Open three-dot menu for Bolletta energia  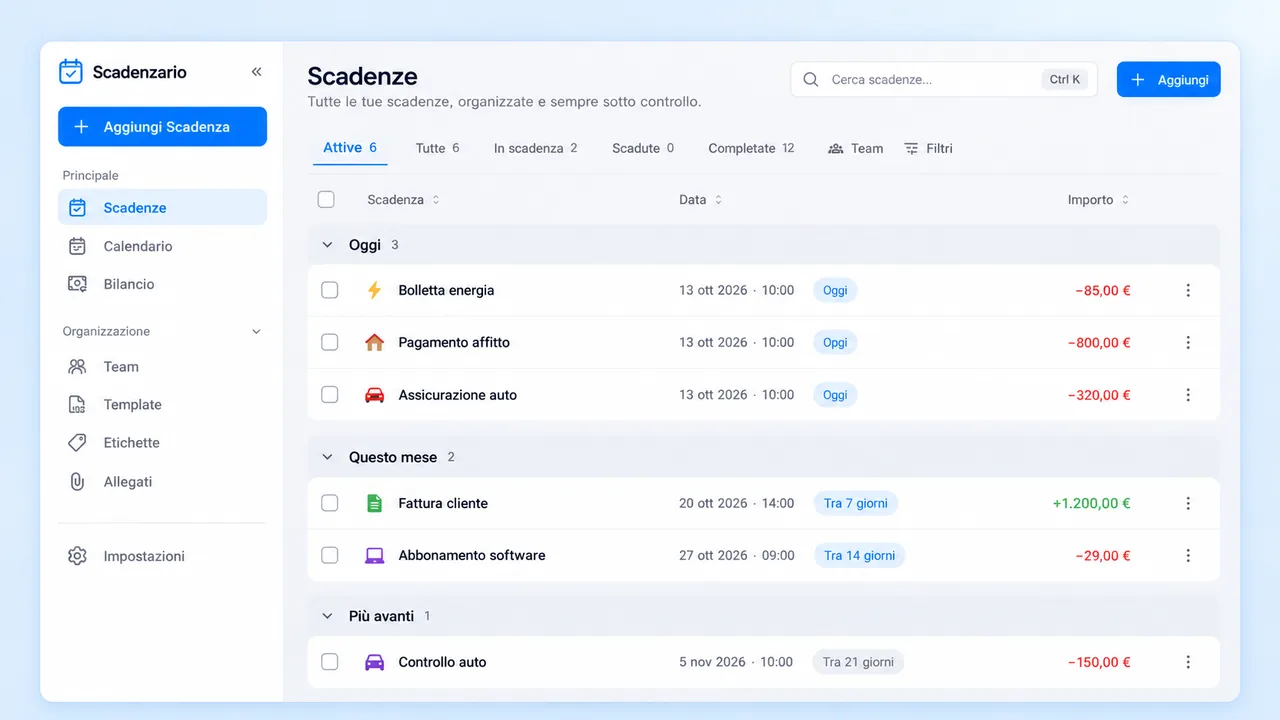pos(1188,290)
